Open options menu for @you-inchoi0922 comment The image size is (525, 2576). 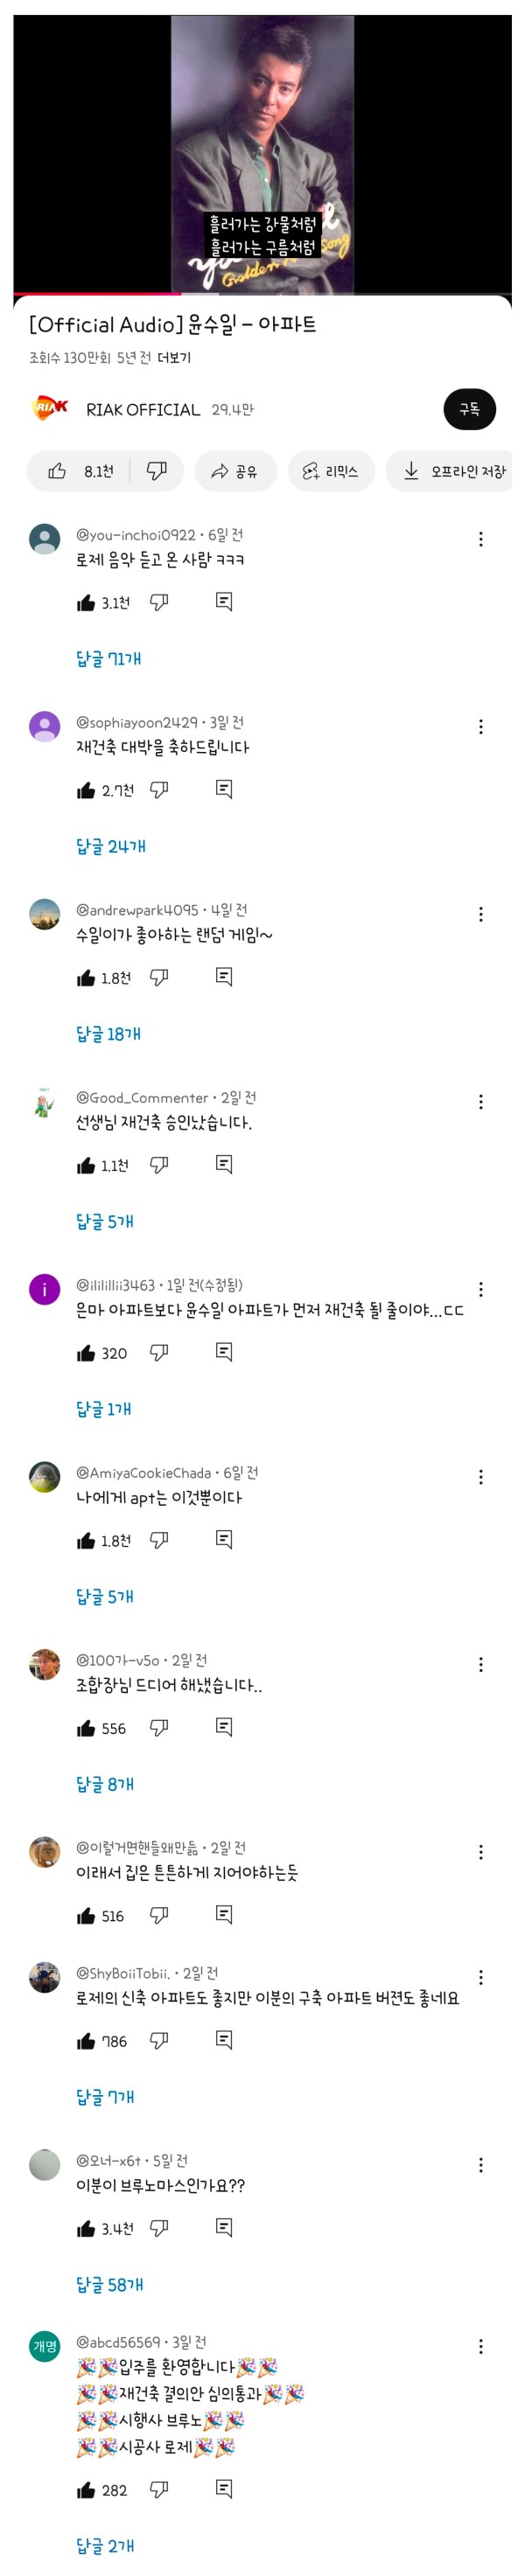point(481,539)
